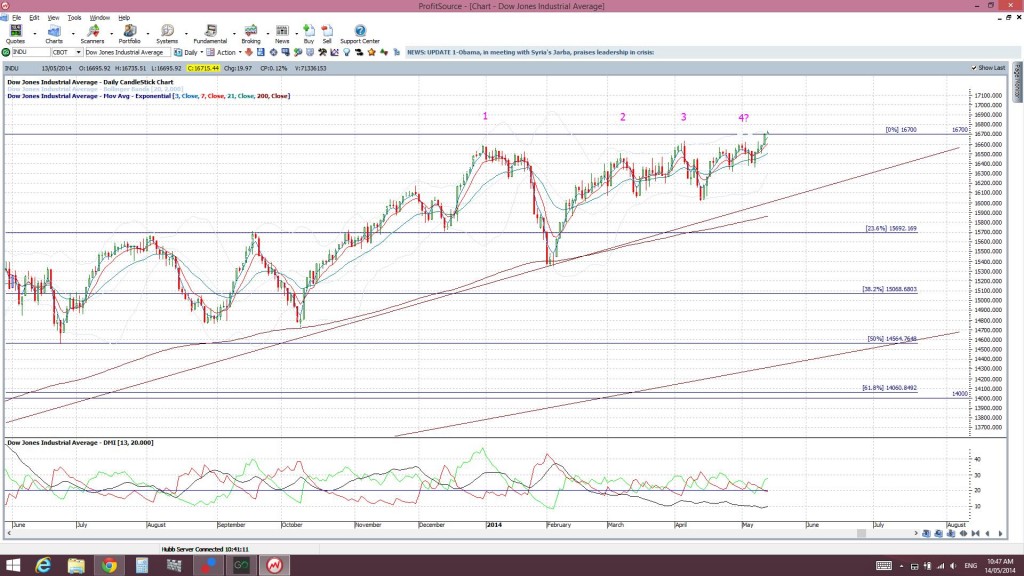Select the 23.6% Fibonacci level label
1024x576 pixels.
[891, 229]
